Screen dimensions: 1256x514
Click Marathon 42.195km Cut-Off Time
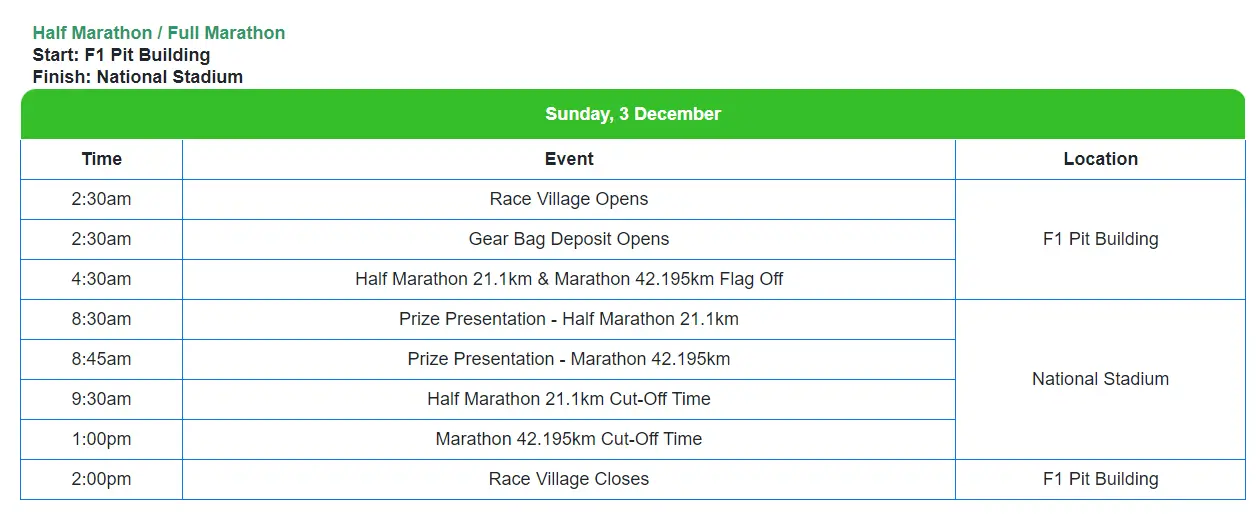pos(569,439)
